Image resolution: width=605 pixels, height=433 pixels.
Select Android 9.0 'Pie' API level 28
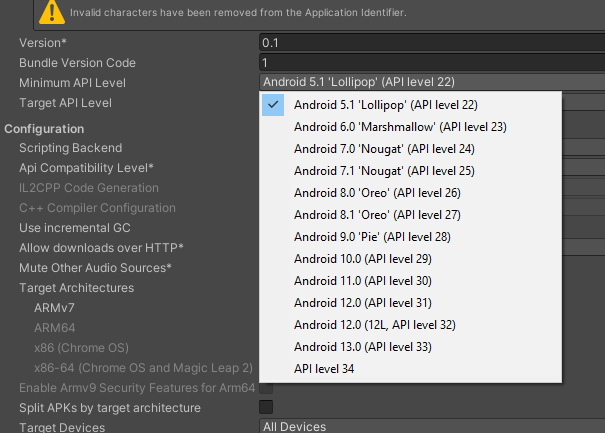coord(372,237)
